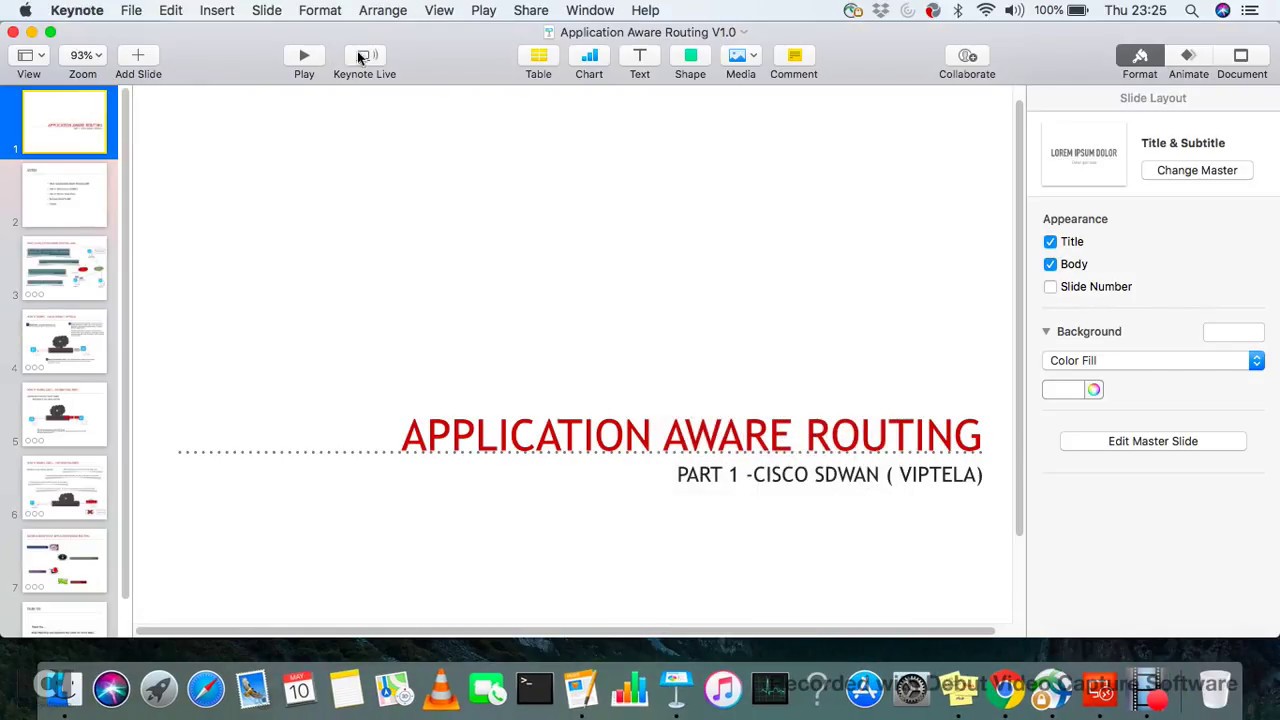1280x720 pixels.
Task: Click the Background preview swatch
Action: click(x=1234, y=332)
